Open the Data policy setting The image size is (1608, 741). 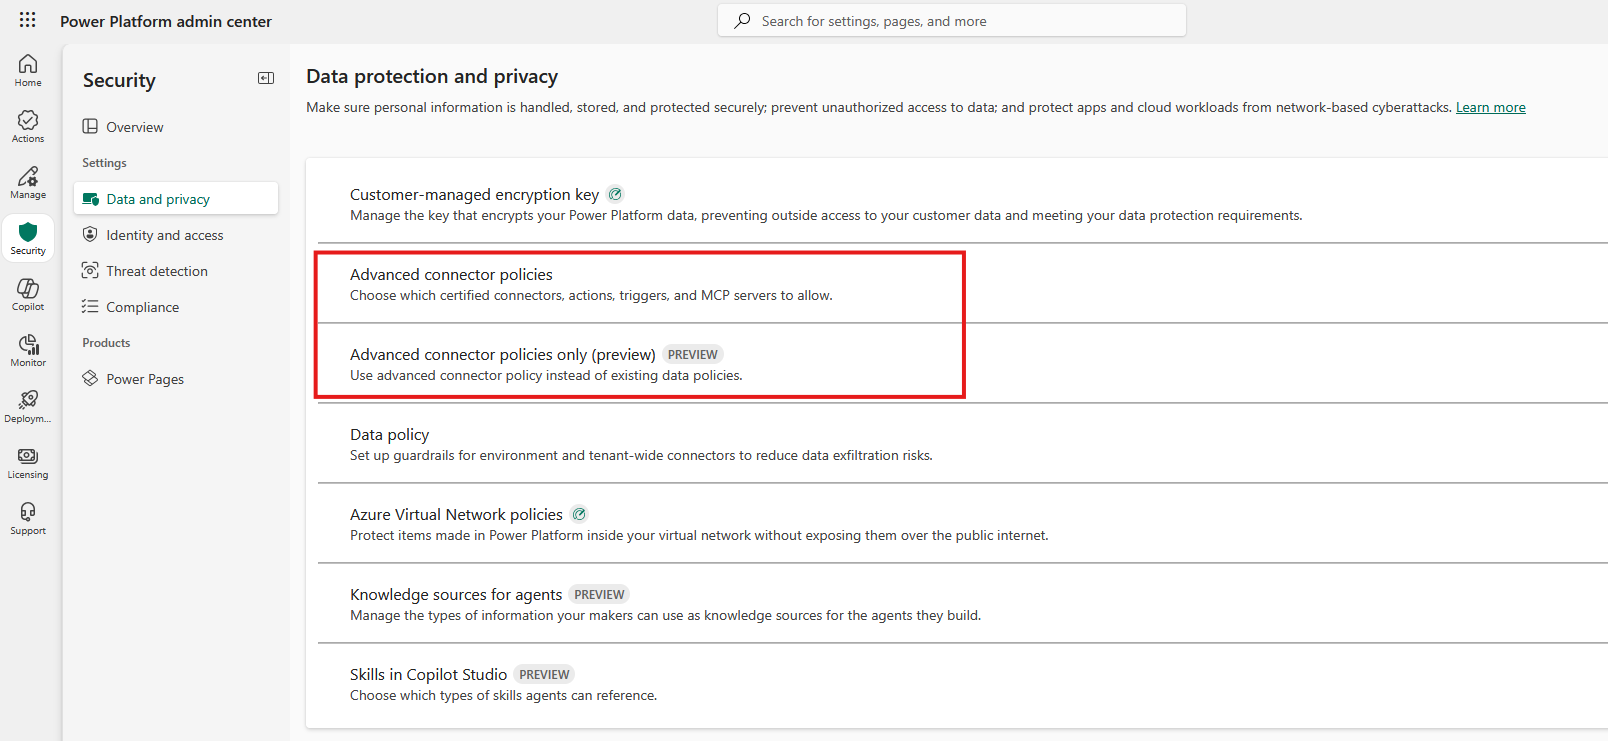[389, 434]
